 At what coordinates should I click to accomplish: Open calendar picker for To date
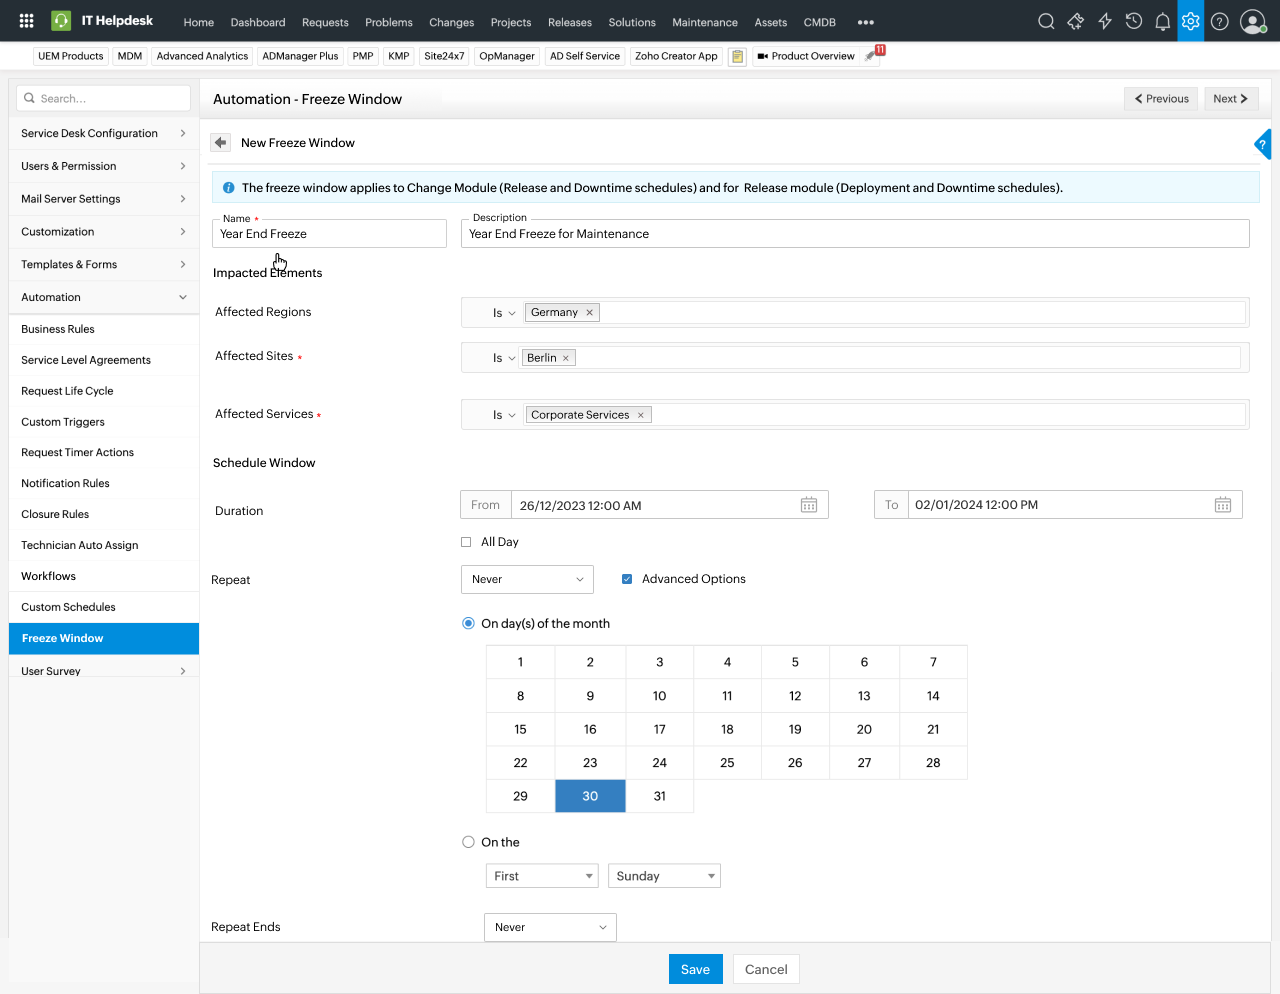click(x=1222, y=505)
